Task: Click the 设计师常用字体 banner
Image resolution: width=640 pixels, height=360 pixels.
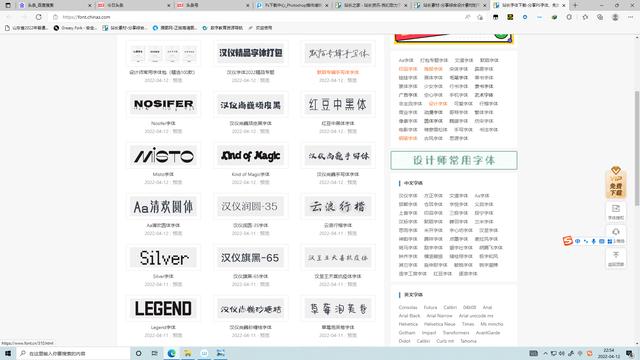Action: (x=454, y=160)
